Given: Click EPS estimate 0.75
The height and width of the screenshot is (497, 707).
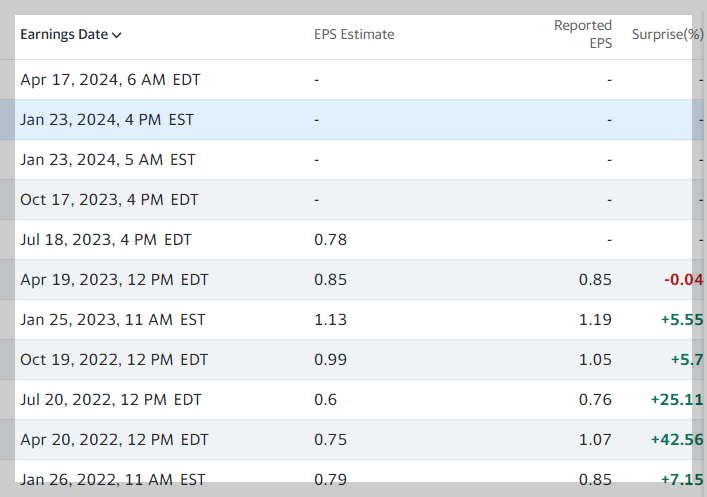Looking at the screenshot, I should [331, 440].
